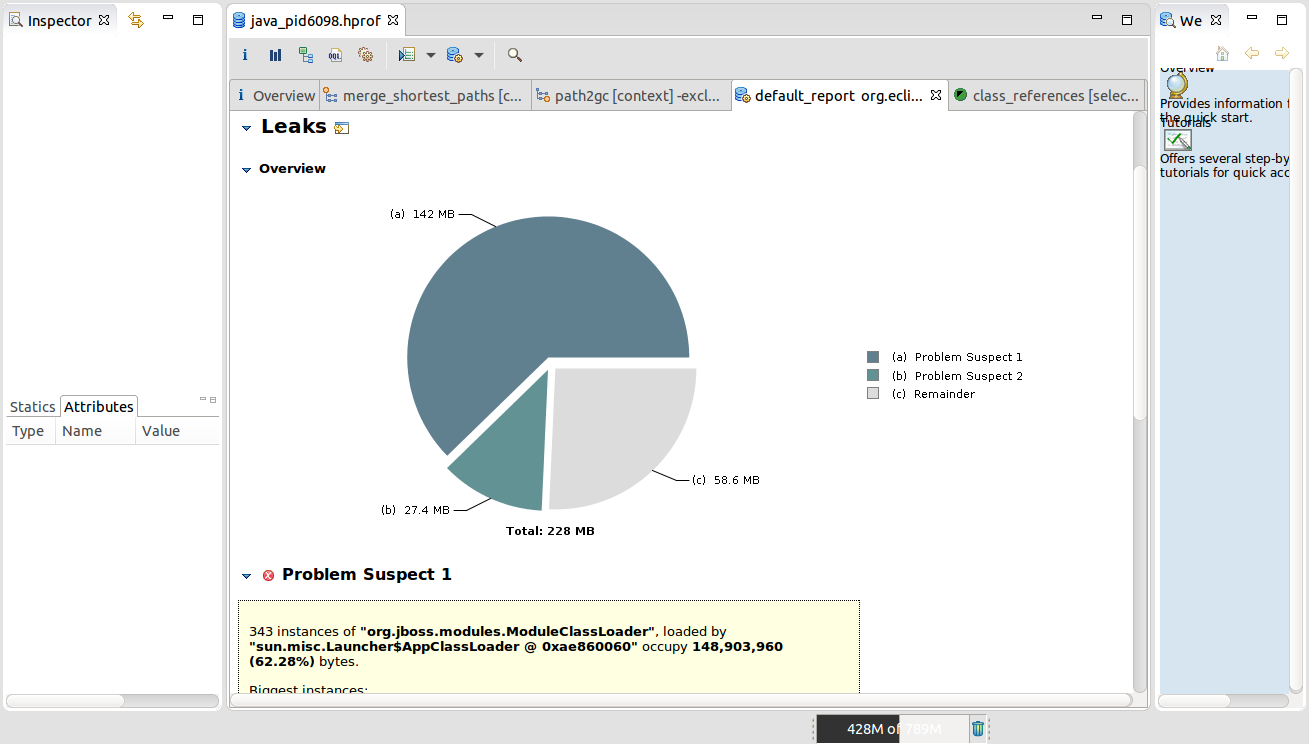Viewport: 1309px width, 744px height.
Task: Close the java_pid6098.hprof editor
Action: tap(393, 19)
